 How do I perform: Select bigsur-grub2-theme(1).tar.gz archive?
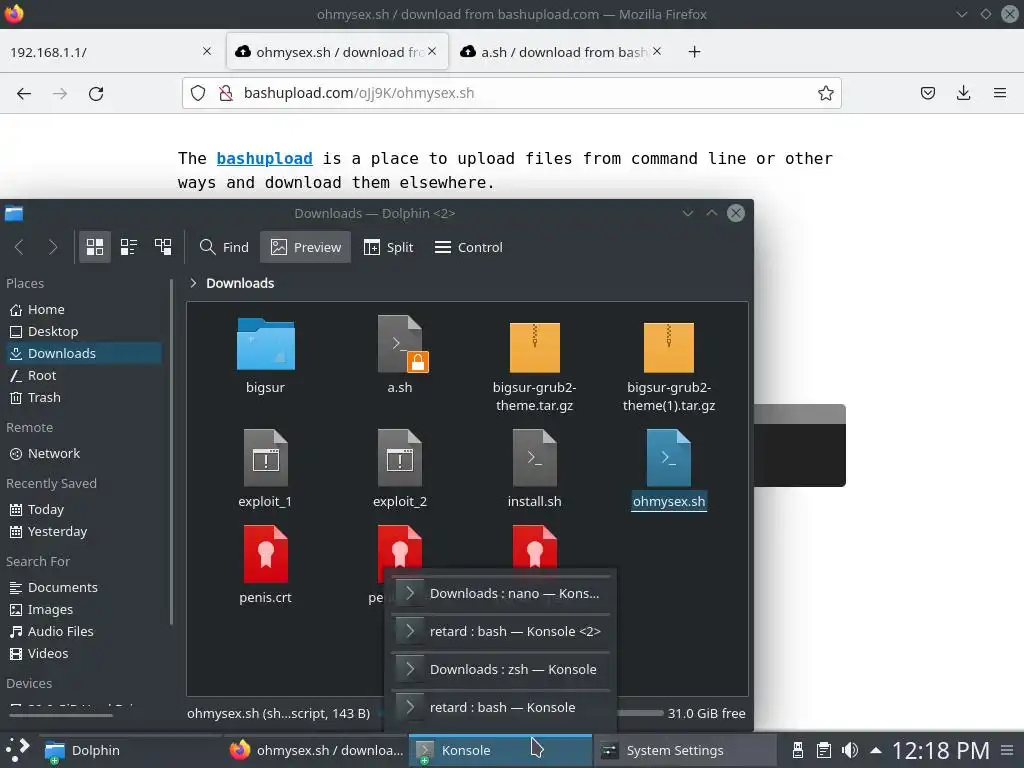669,368
